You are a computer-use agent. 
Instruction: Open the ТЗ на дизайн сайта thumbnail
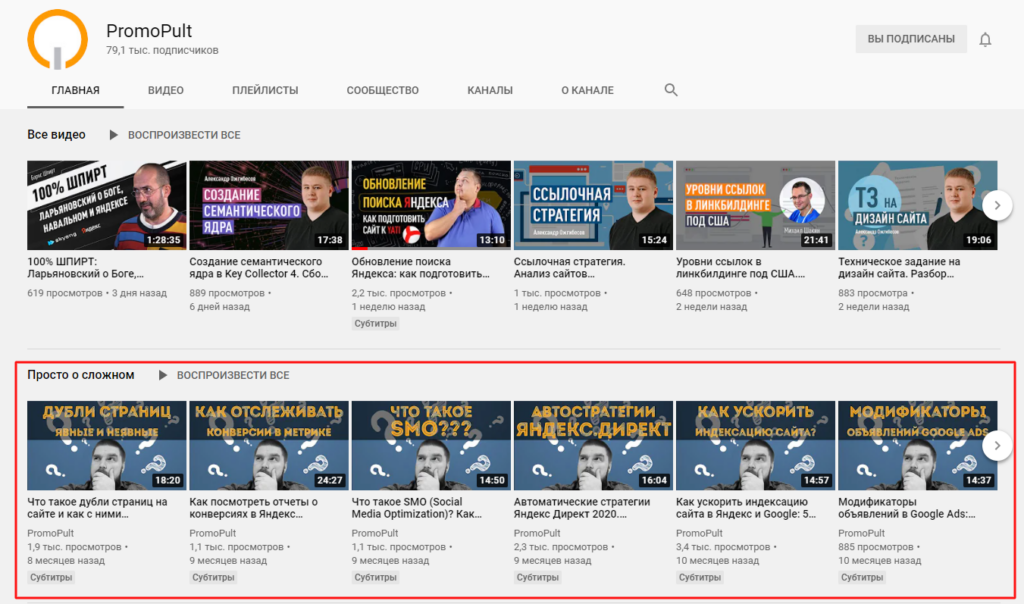[918, 205]
